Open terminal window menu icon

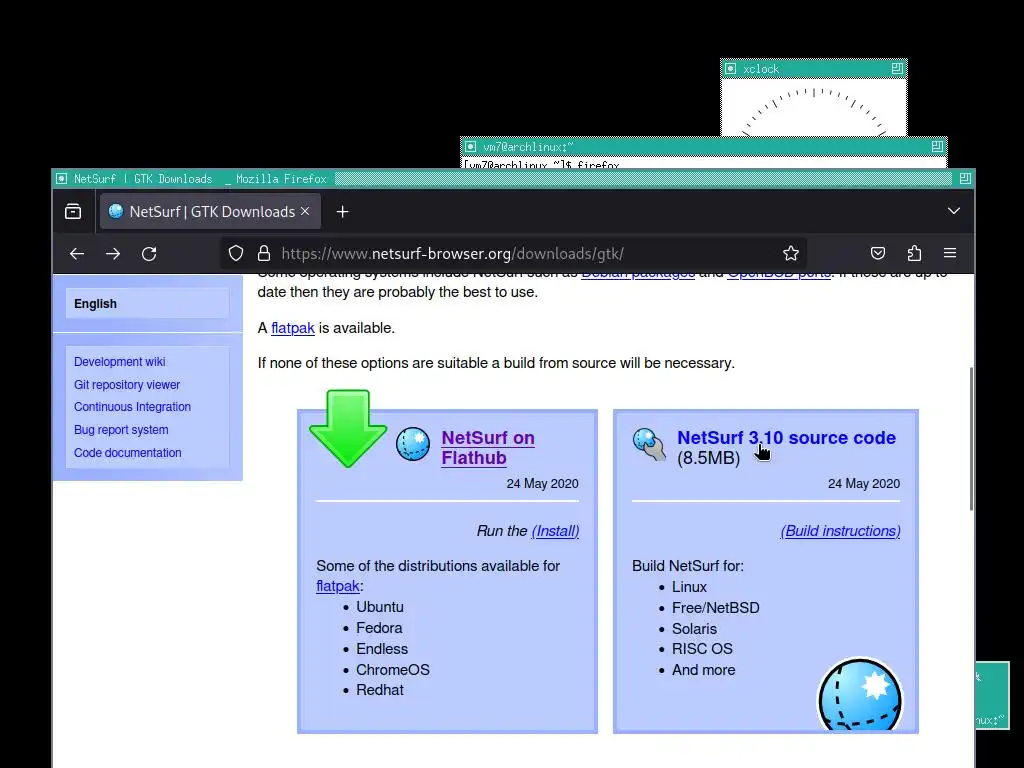[x=470, y=146]
